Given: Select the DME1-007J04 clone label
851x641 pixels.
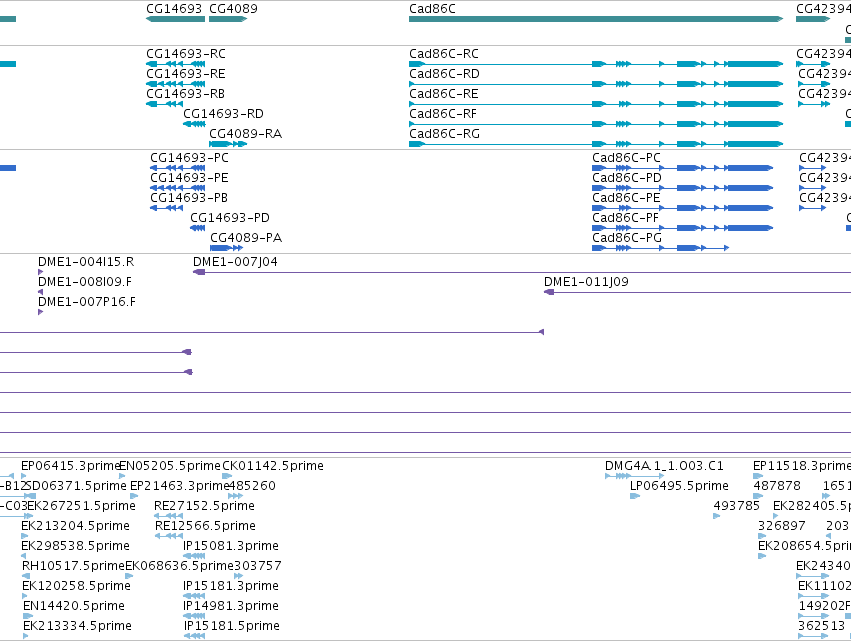Looking at the screenshot, I should coord(236,262).
